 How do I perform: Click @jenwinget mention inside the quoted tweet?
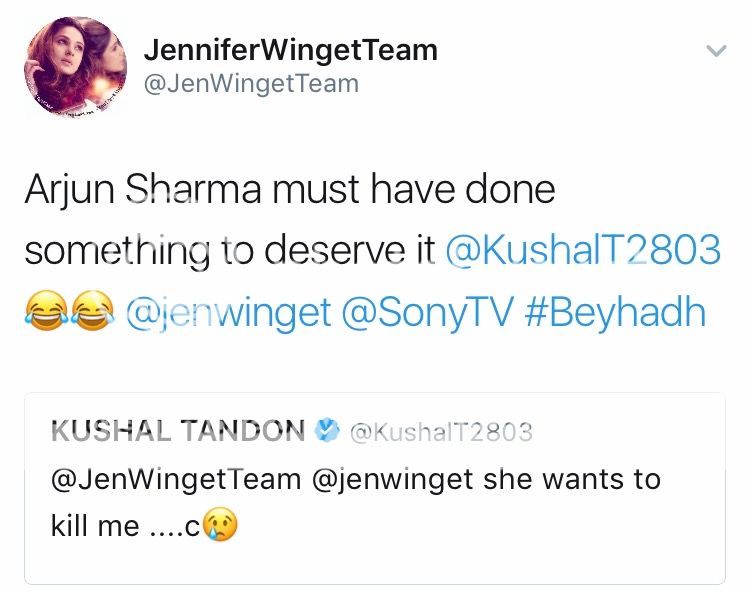coord(394,479)
